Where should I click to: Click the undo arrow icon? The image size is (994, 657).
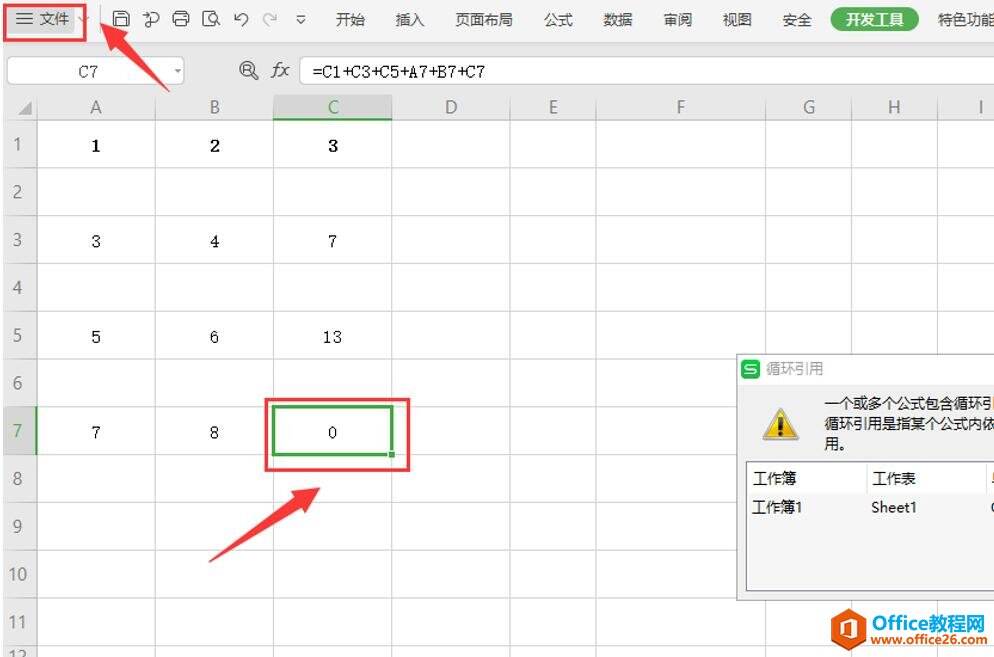click(x=240, y=19)
